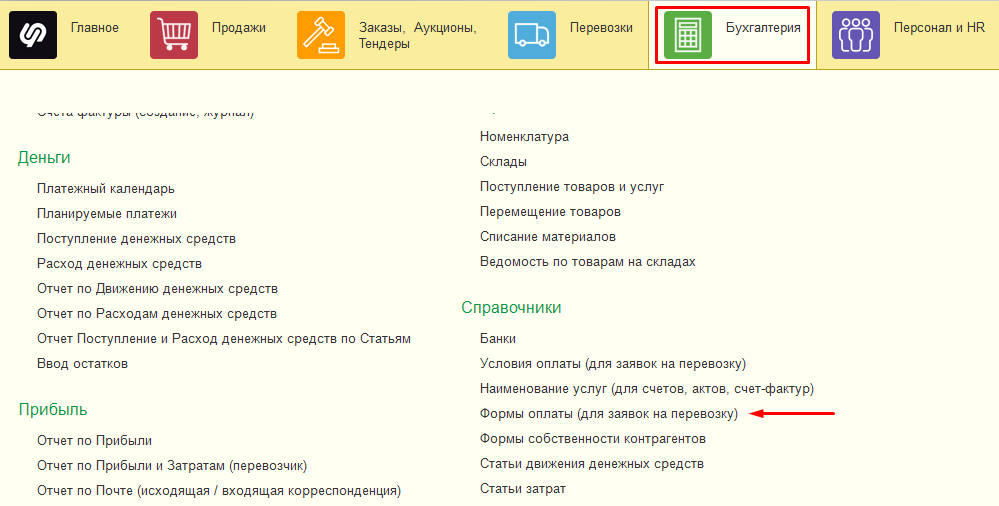
Task: Open Поступление денежных средств
Action: tap(136, 238)
